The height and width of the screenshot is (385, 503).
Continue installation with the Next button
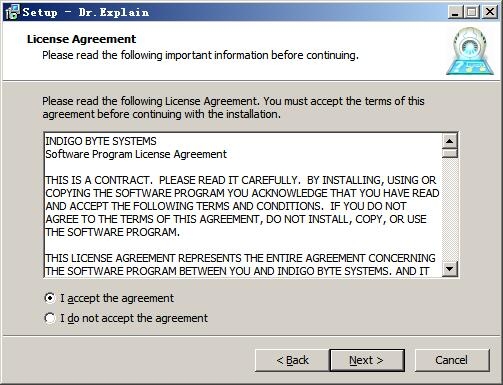click(367, 360)
